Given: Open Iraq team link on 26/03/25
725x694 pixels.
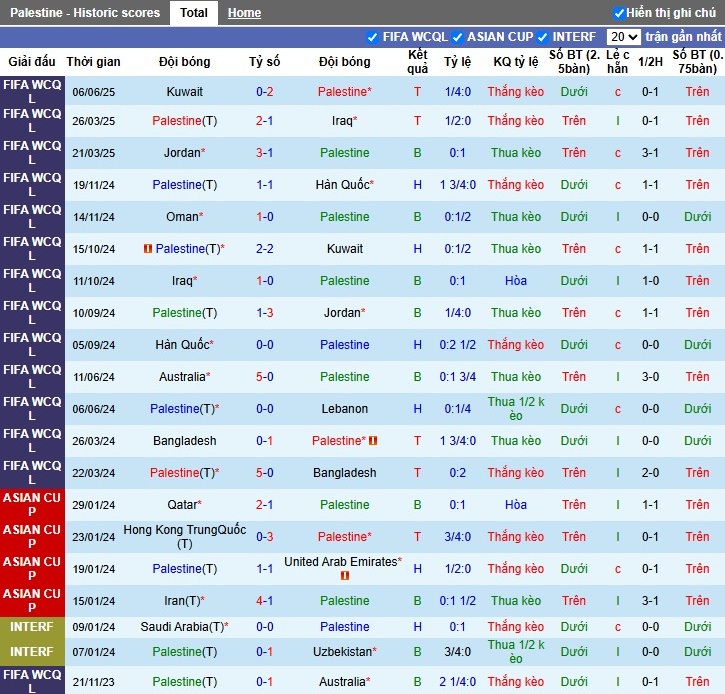Looking at the screenshot, I should [x=344, y=121].
